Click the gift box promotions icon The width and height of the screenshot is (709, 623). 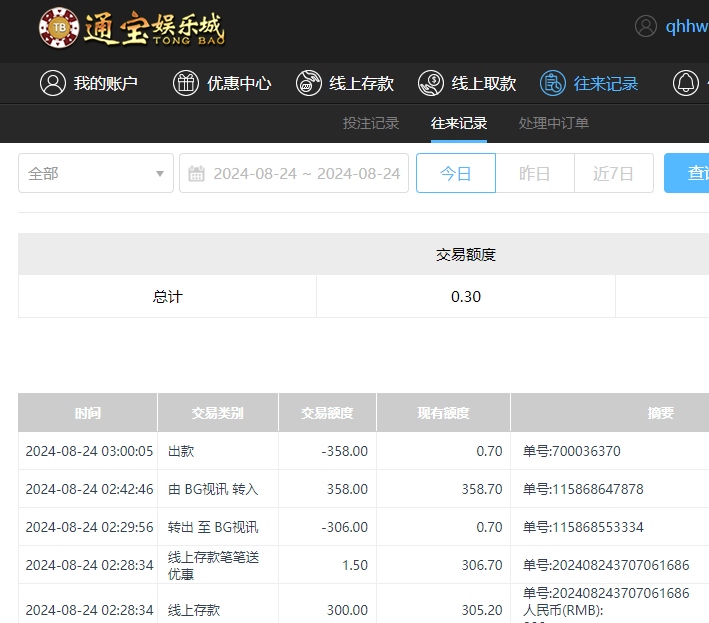[186, 83]
